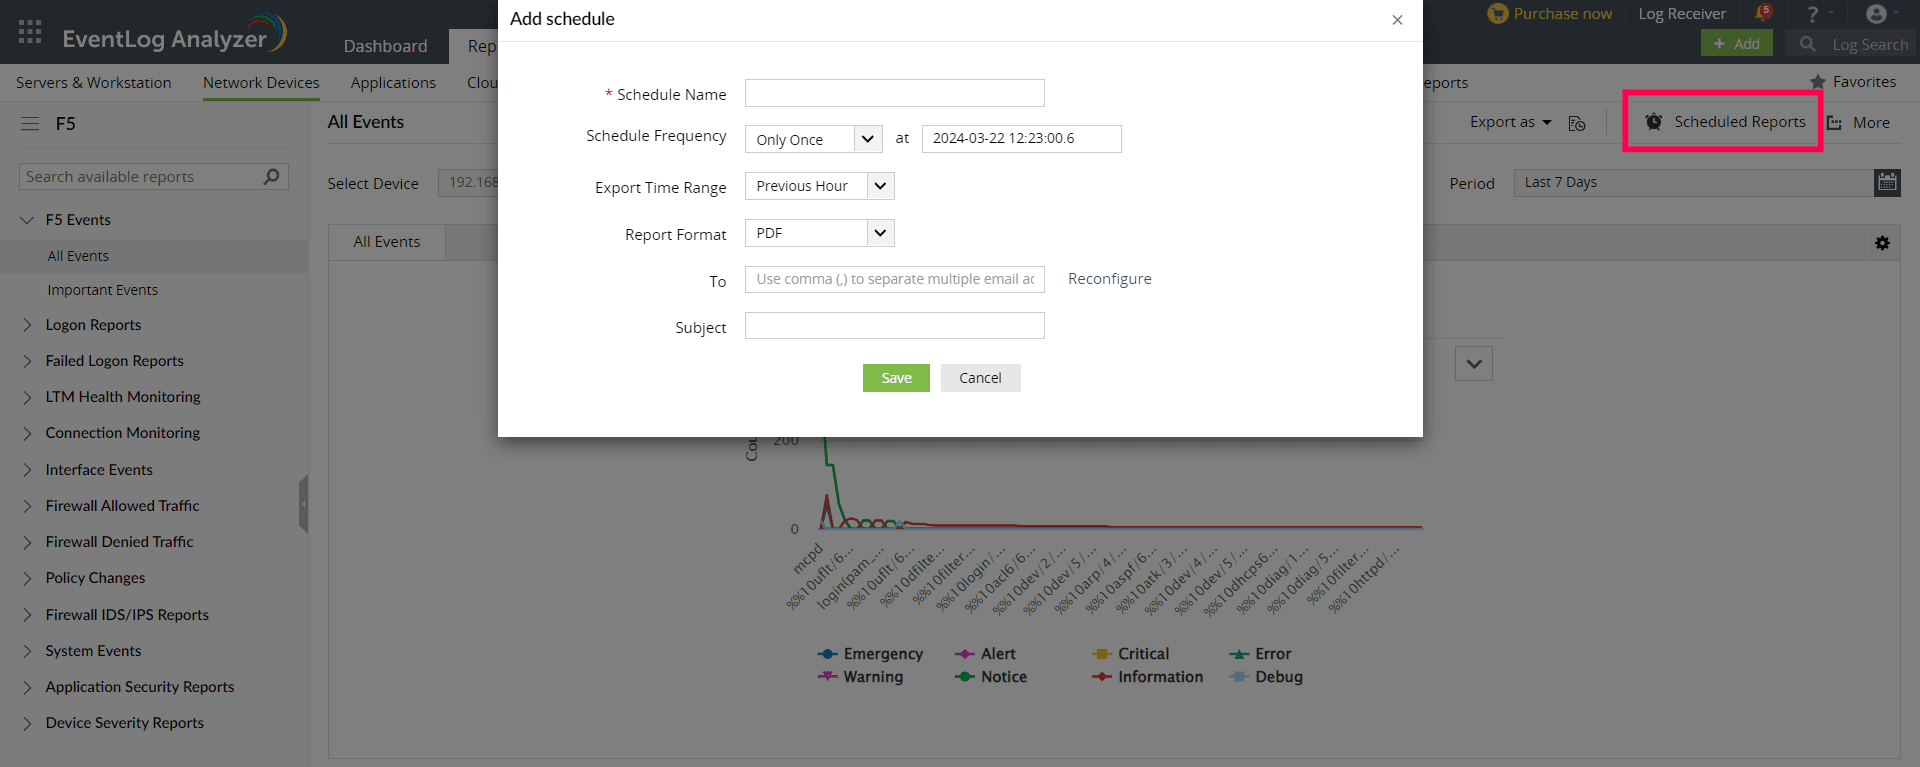The width and height of the screenshot is (1920, 767).
Task: Switch to the Dashboard tab
Action: tap(385, 46)
